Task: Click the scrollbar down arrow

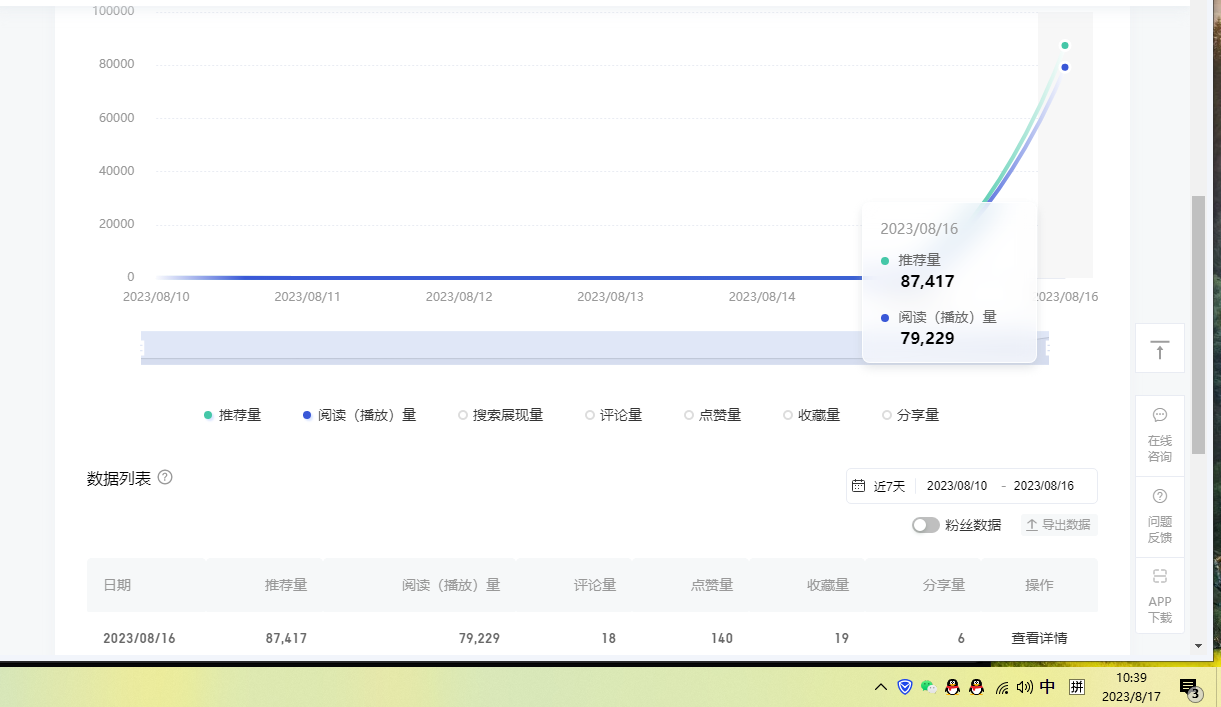Action: tap(1198, 646)
